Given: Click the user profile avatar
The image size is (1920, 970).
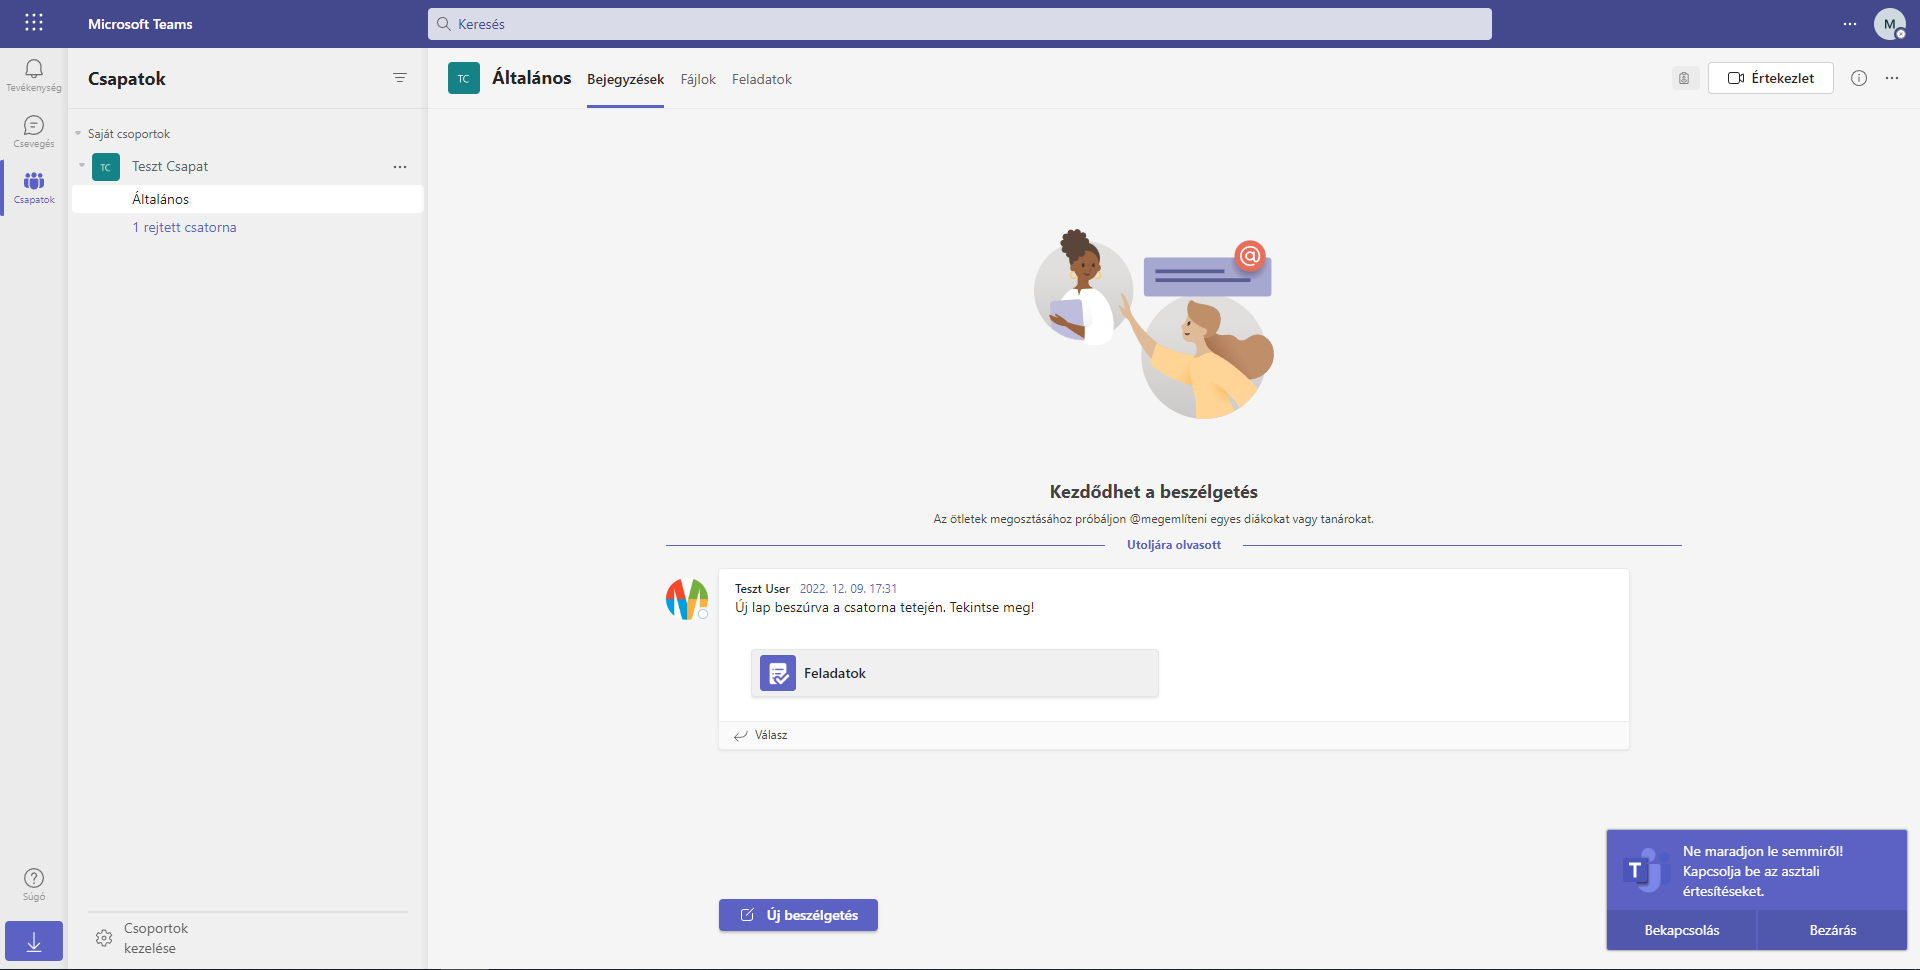Looking at the screenshot, I should (1889, 24).
